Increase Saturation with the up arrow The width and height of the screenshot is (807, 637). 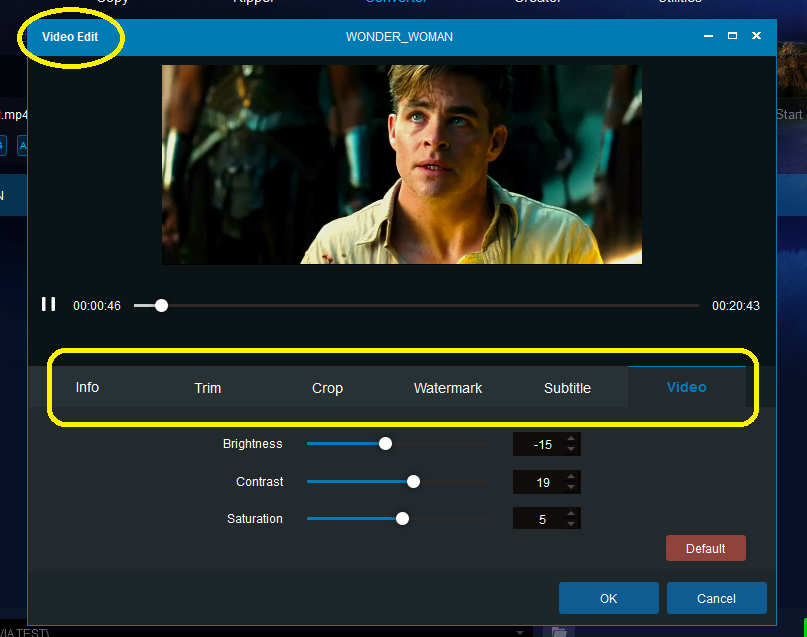click(571, 513)
